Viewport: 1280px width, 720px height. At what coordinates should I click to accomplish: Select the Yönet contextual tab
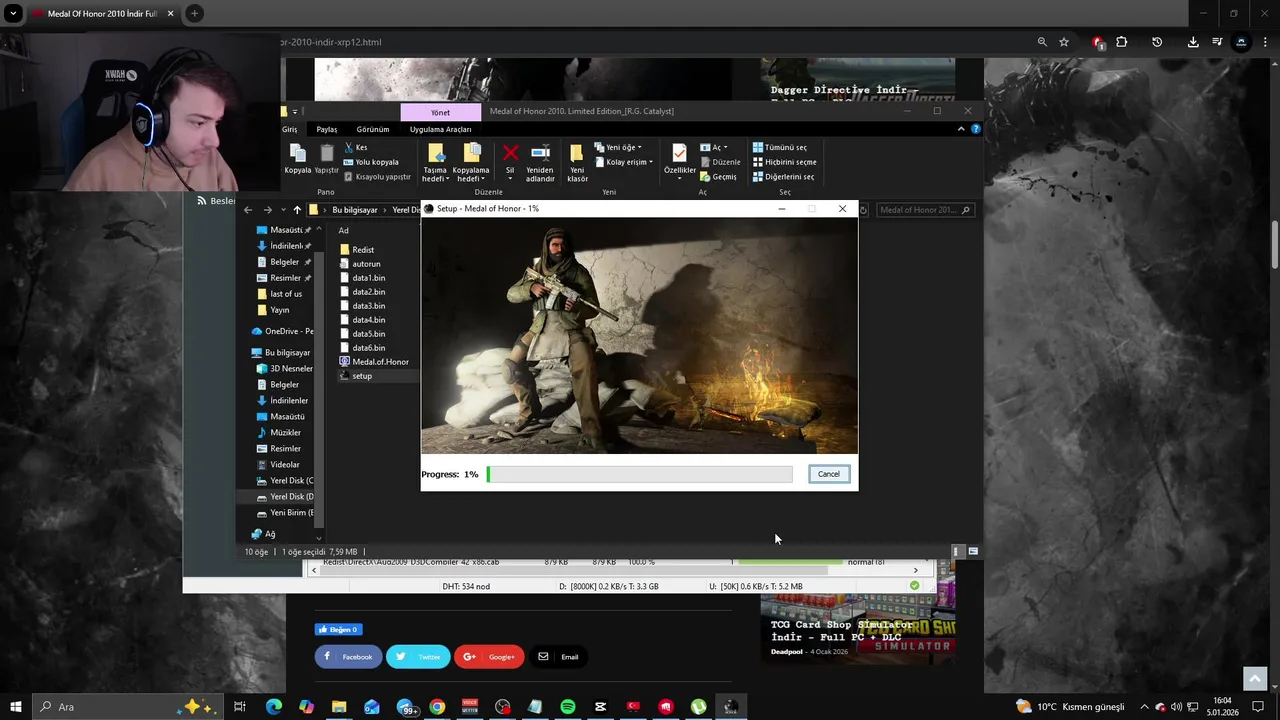[x=440, y=112]
